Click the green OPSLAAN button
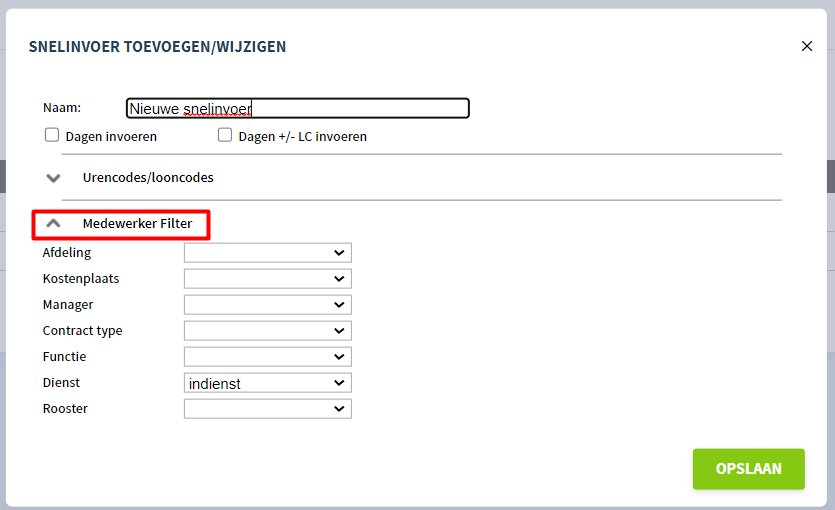Viewport: 835px width, 510px height. click(749, 469)
